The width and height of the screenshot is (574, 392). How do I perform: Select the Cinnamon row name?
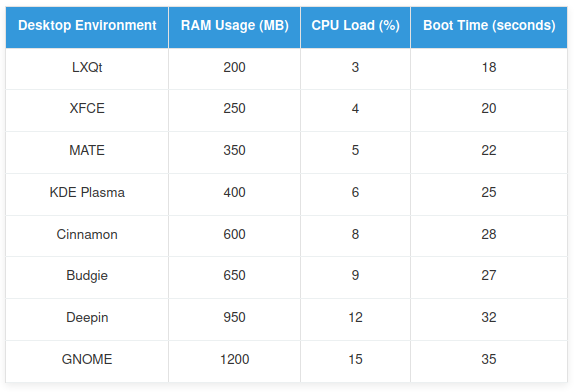coord(87,235)
